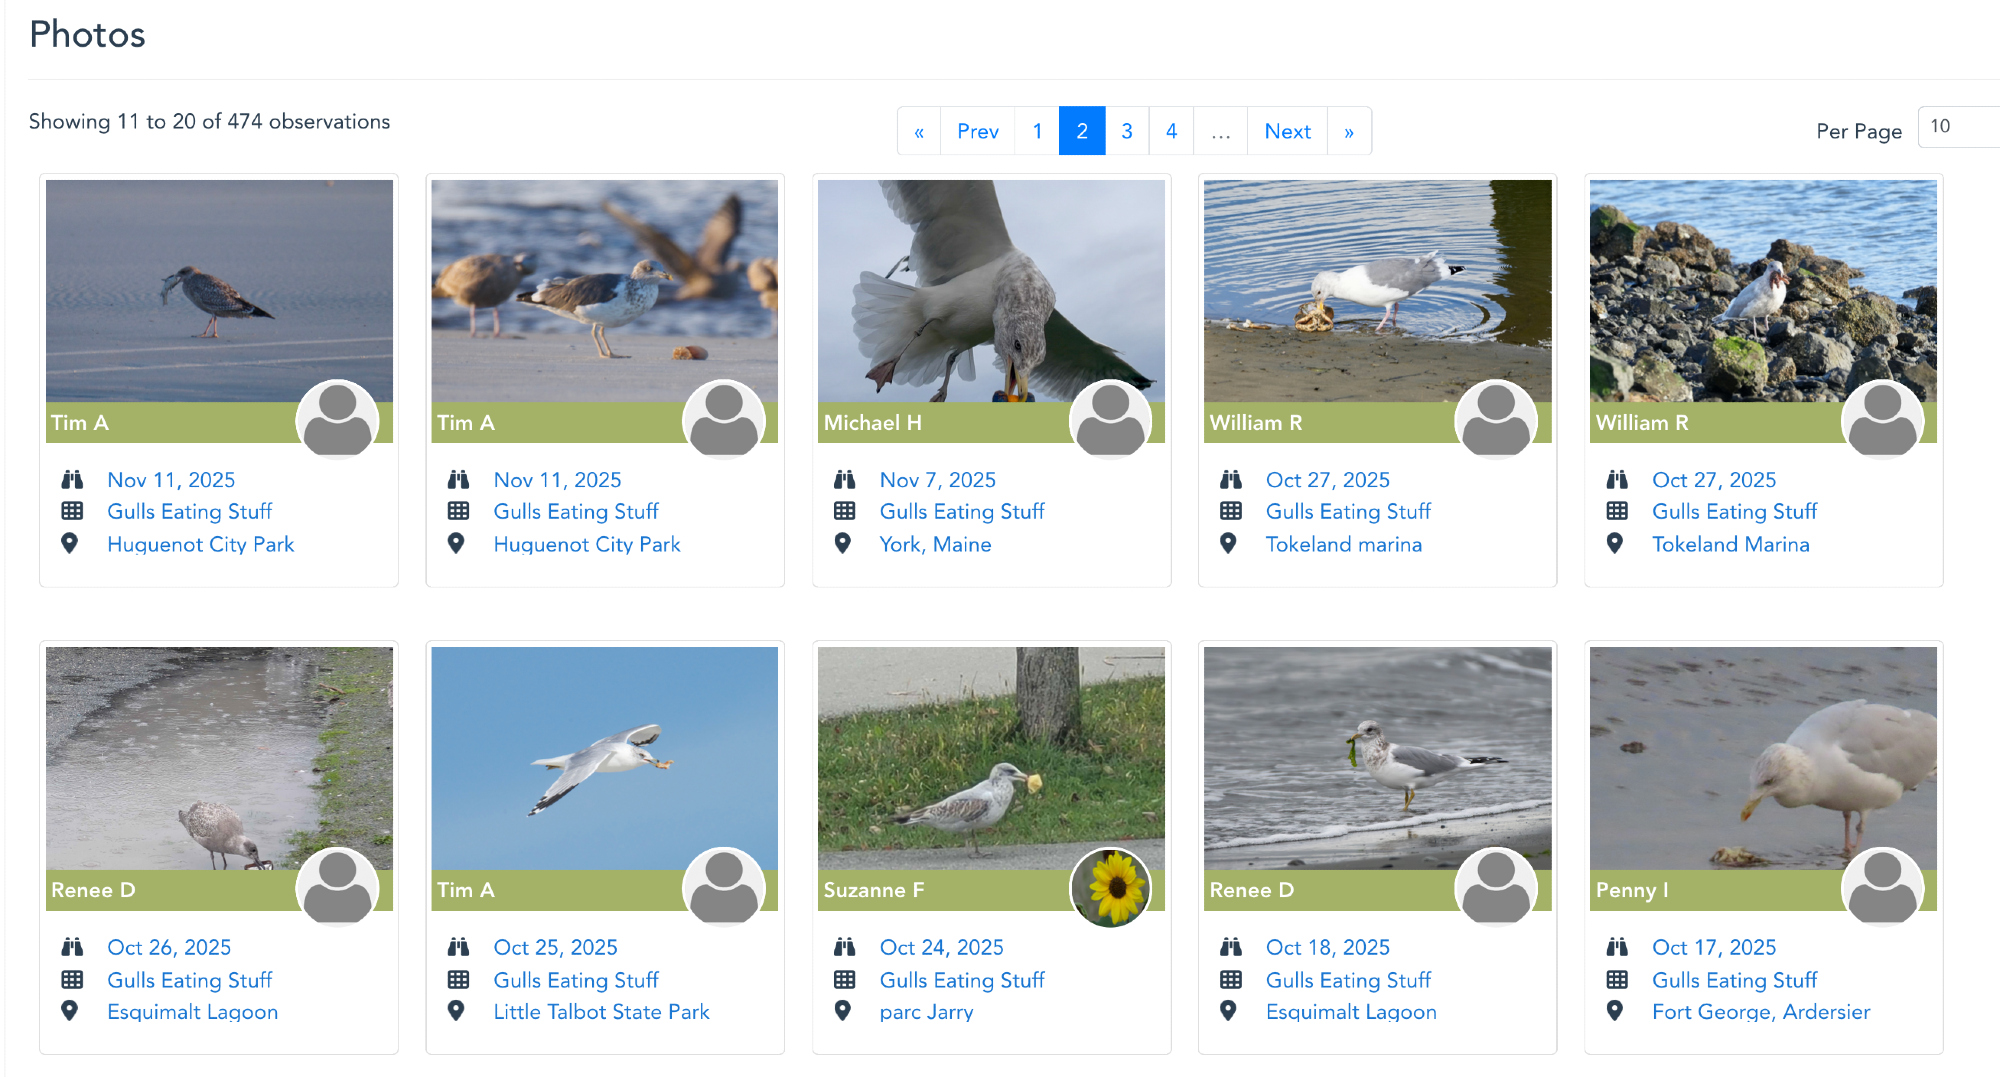The image size is (2000, 1077).
Task: Open Little Talbot State Park location
Action: (x=601, y=1012)
